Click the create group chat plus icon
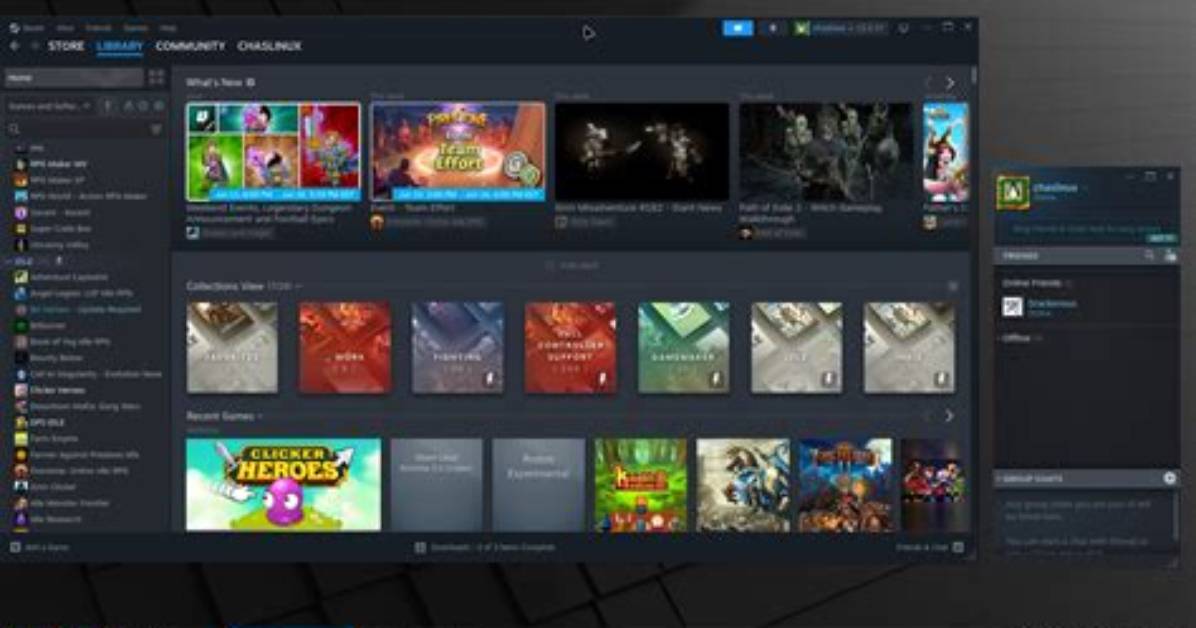This screenshot has height=628, width=1196. (x=1169, y=478)
